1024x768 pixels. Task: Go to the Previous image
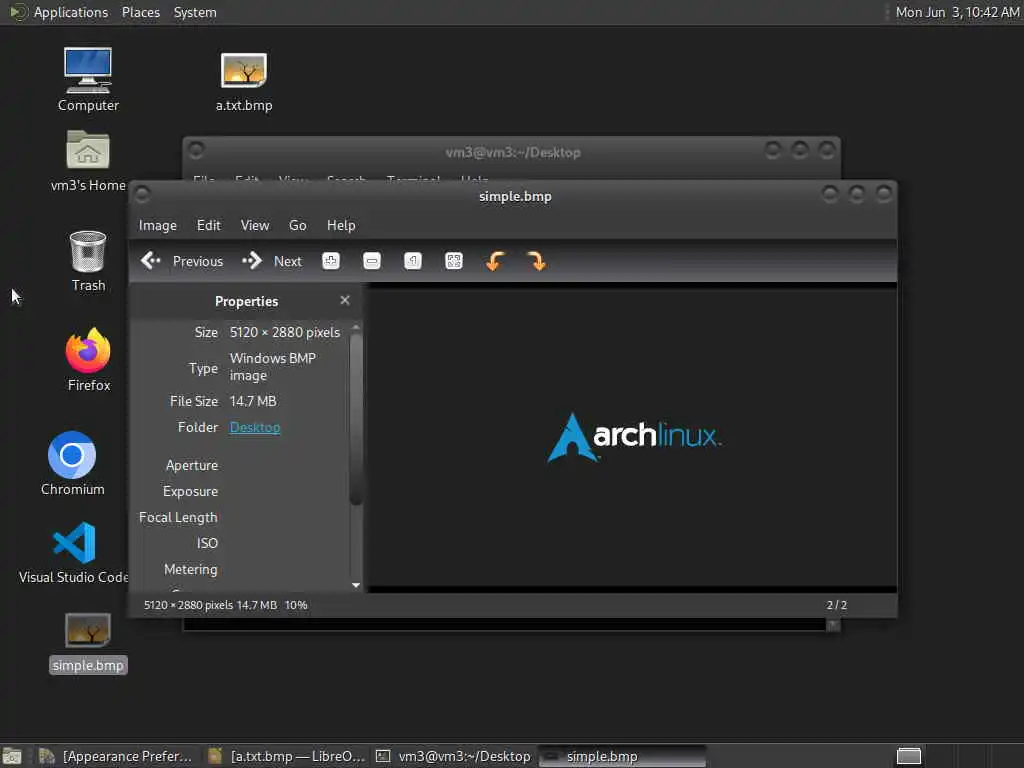coord(182,261)
